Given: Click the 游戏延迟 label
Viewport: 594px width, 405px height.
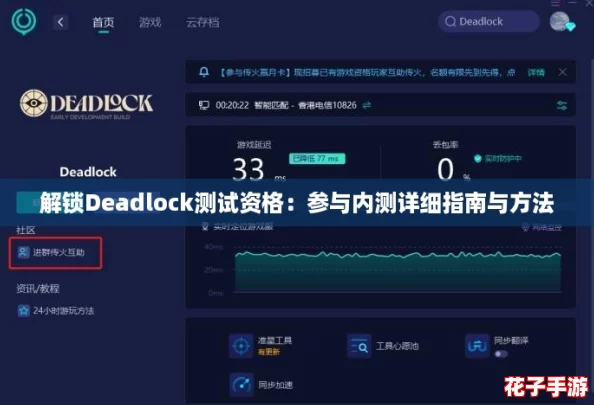Looking at the screenshot, I should click(254, 144).
